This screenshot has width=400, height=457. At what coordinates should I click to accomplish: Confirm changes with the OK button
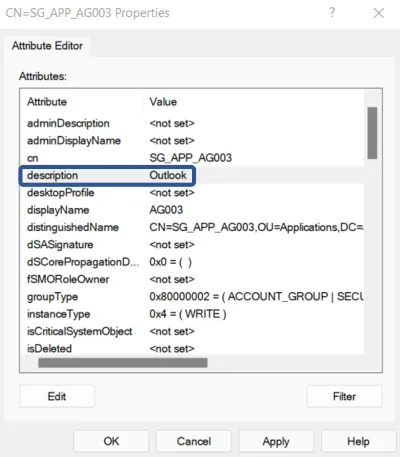tap(111, 441)
